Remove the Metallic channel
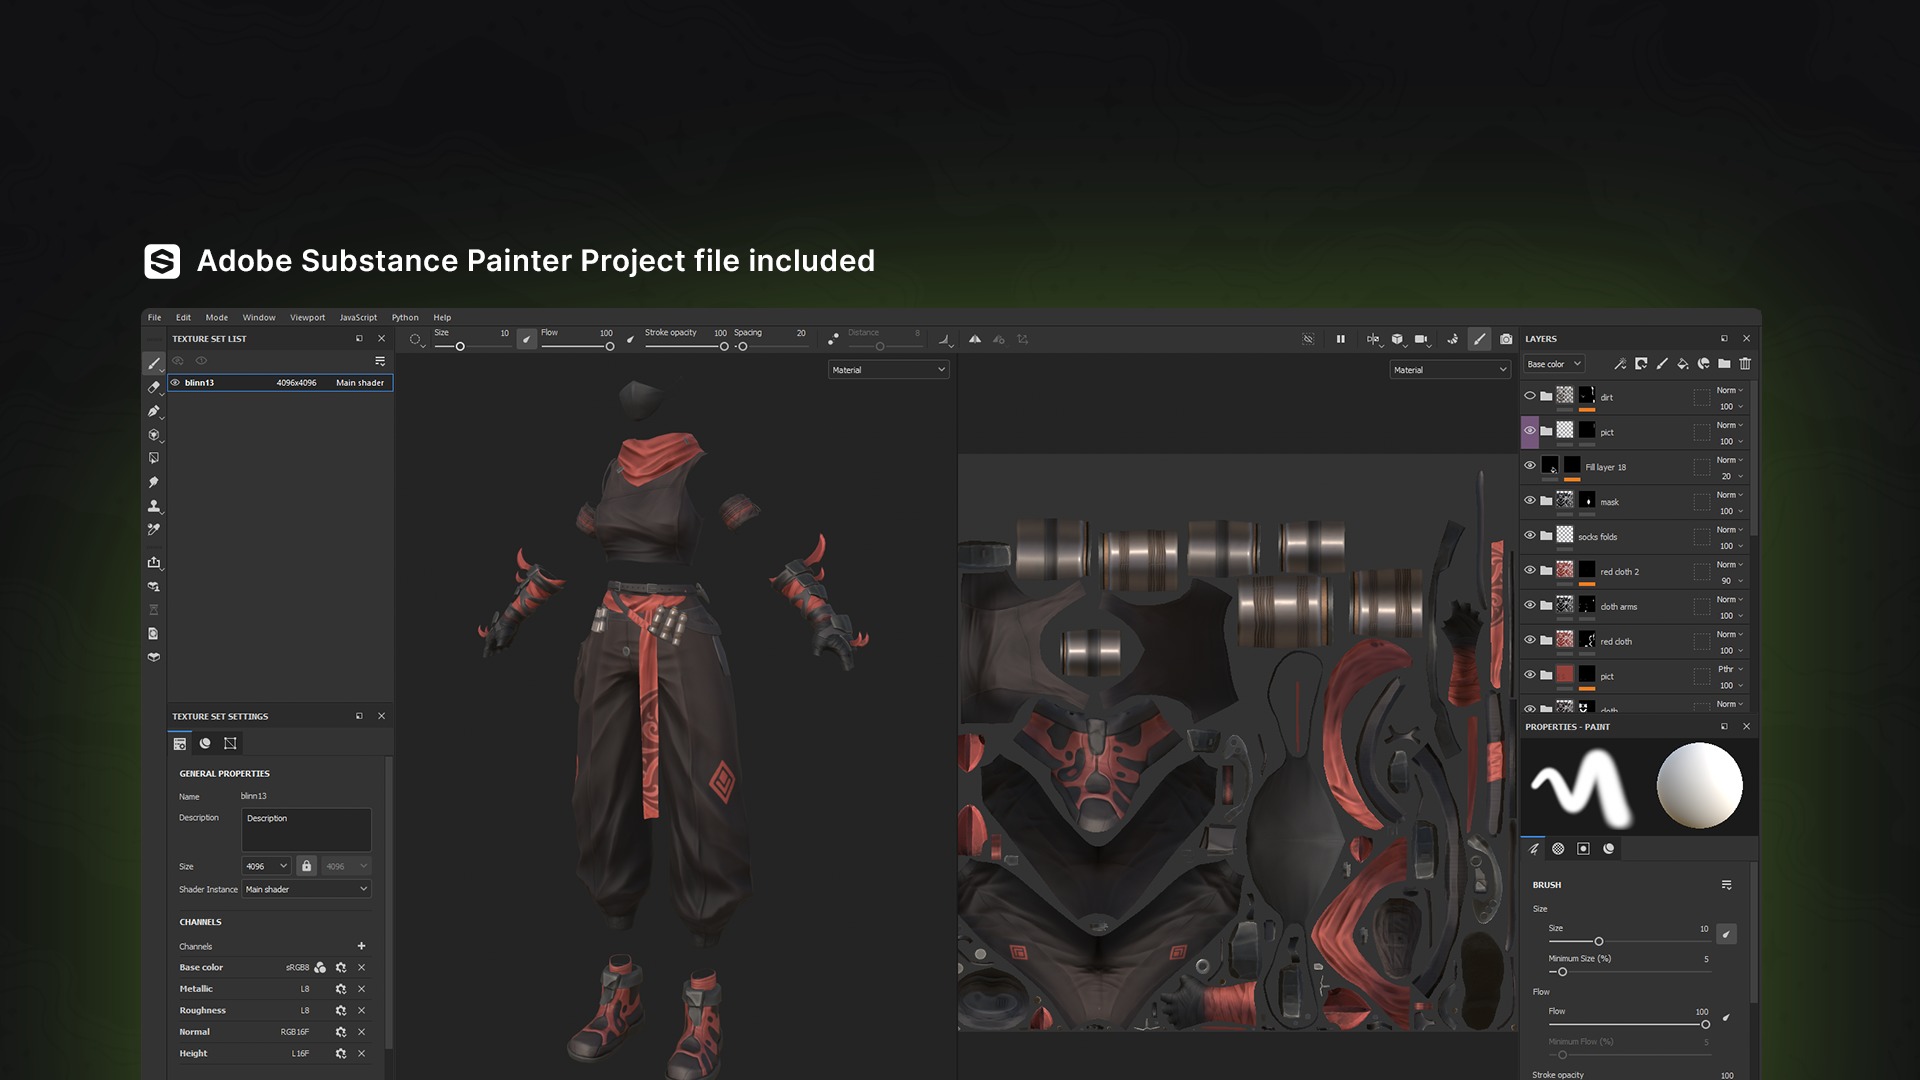 point(361,989)
